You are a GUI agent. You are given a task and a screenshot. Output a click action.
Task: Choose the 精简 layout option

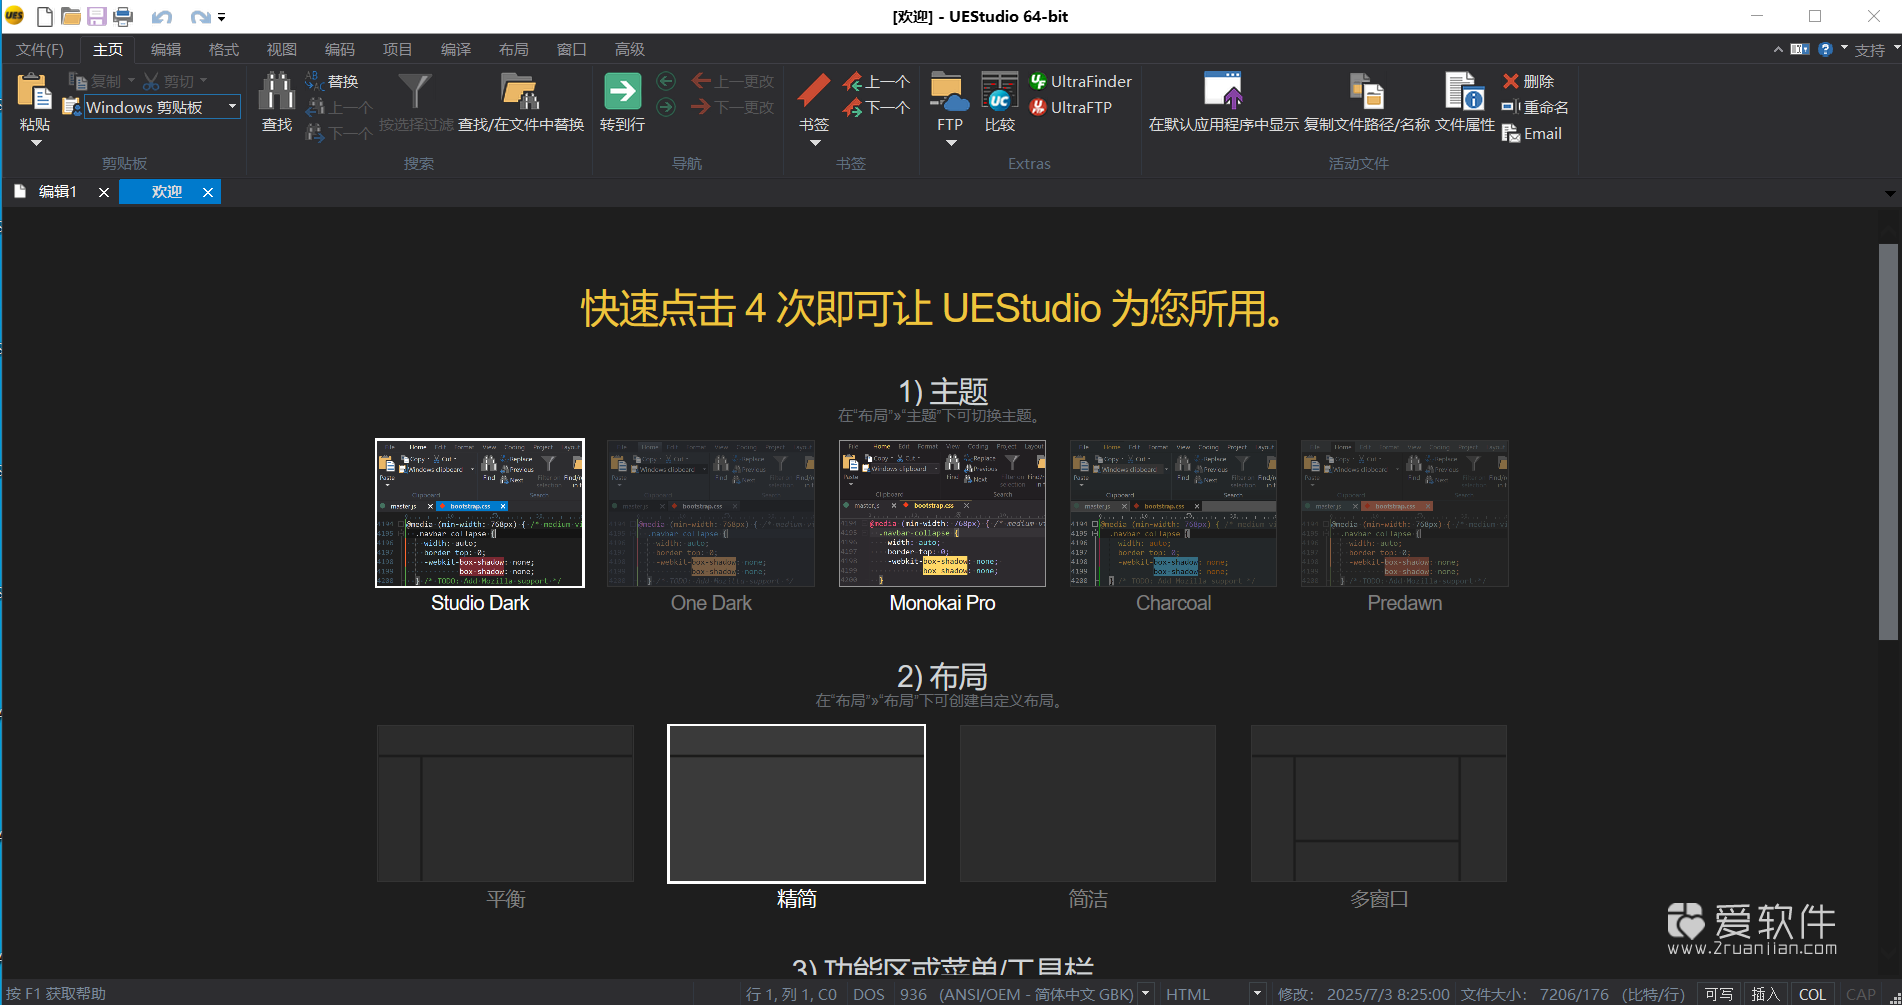coord(796,803)
